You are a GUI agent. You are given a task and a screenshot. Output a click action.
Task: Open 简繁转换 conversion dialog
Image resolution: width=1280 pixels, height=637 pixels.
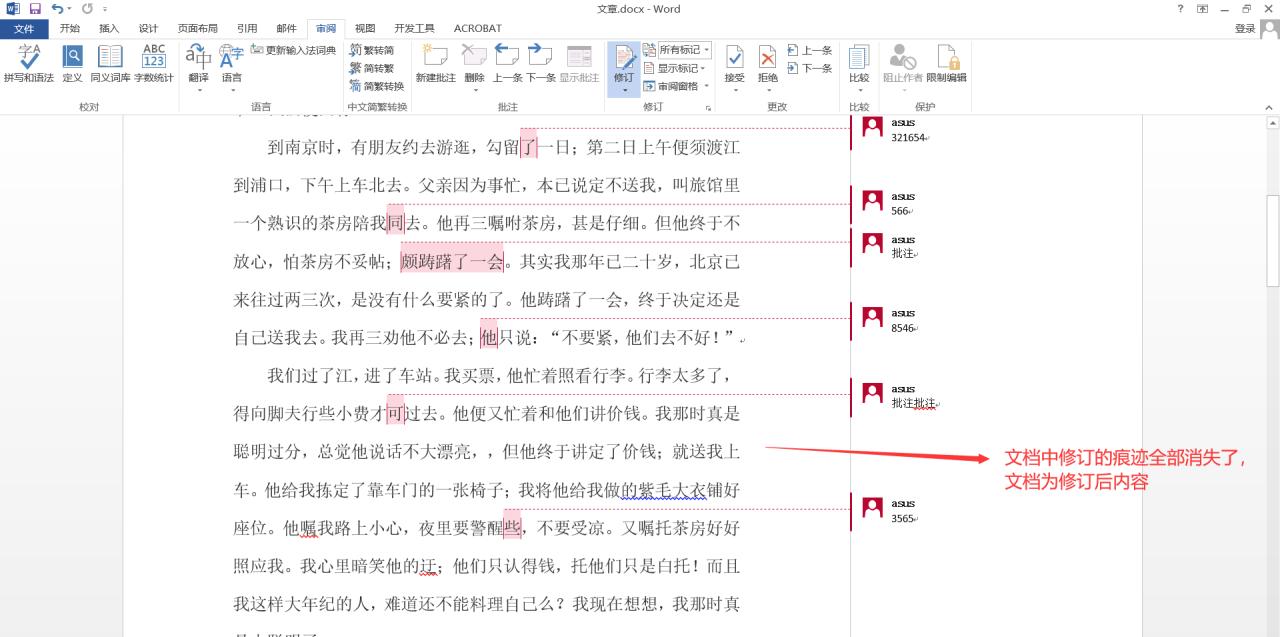tap(377, 86)
